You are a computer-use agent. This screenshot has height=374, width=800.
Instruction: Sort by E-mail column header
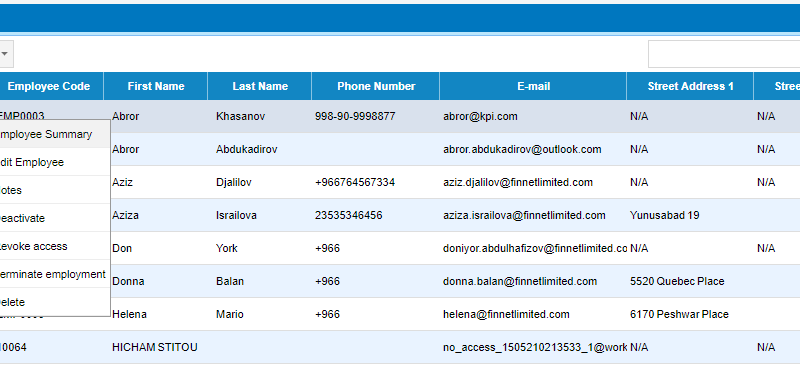tap(533, 86)
